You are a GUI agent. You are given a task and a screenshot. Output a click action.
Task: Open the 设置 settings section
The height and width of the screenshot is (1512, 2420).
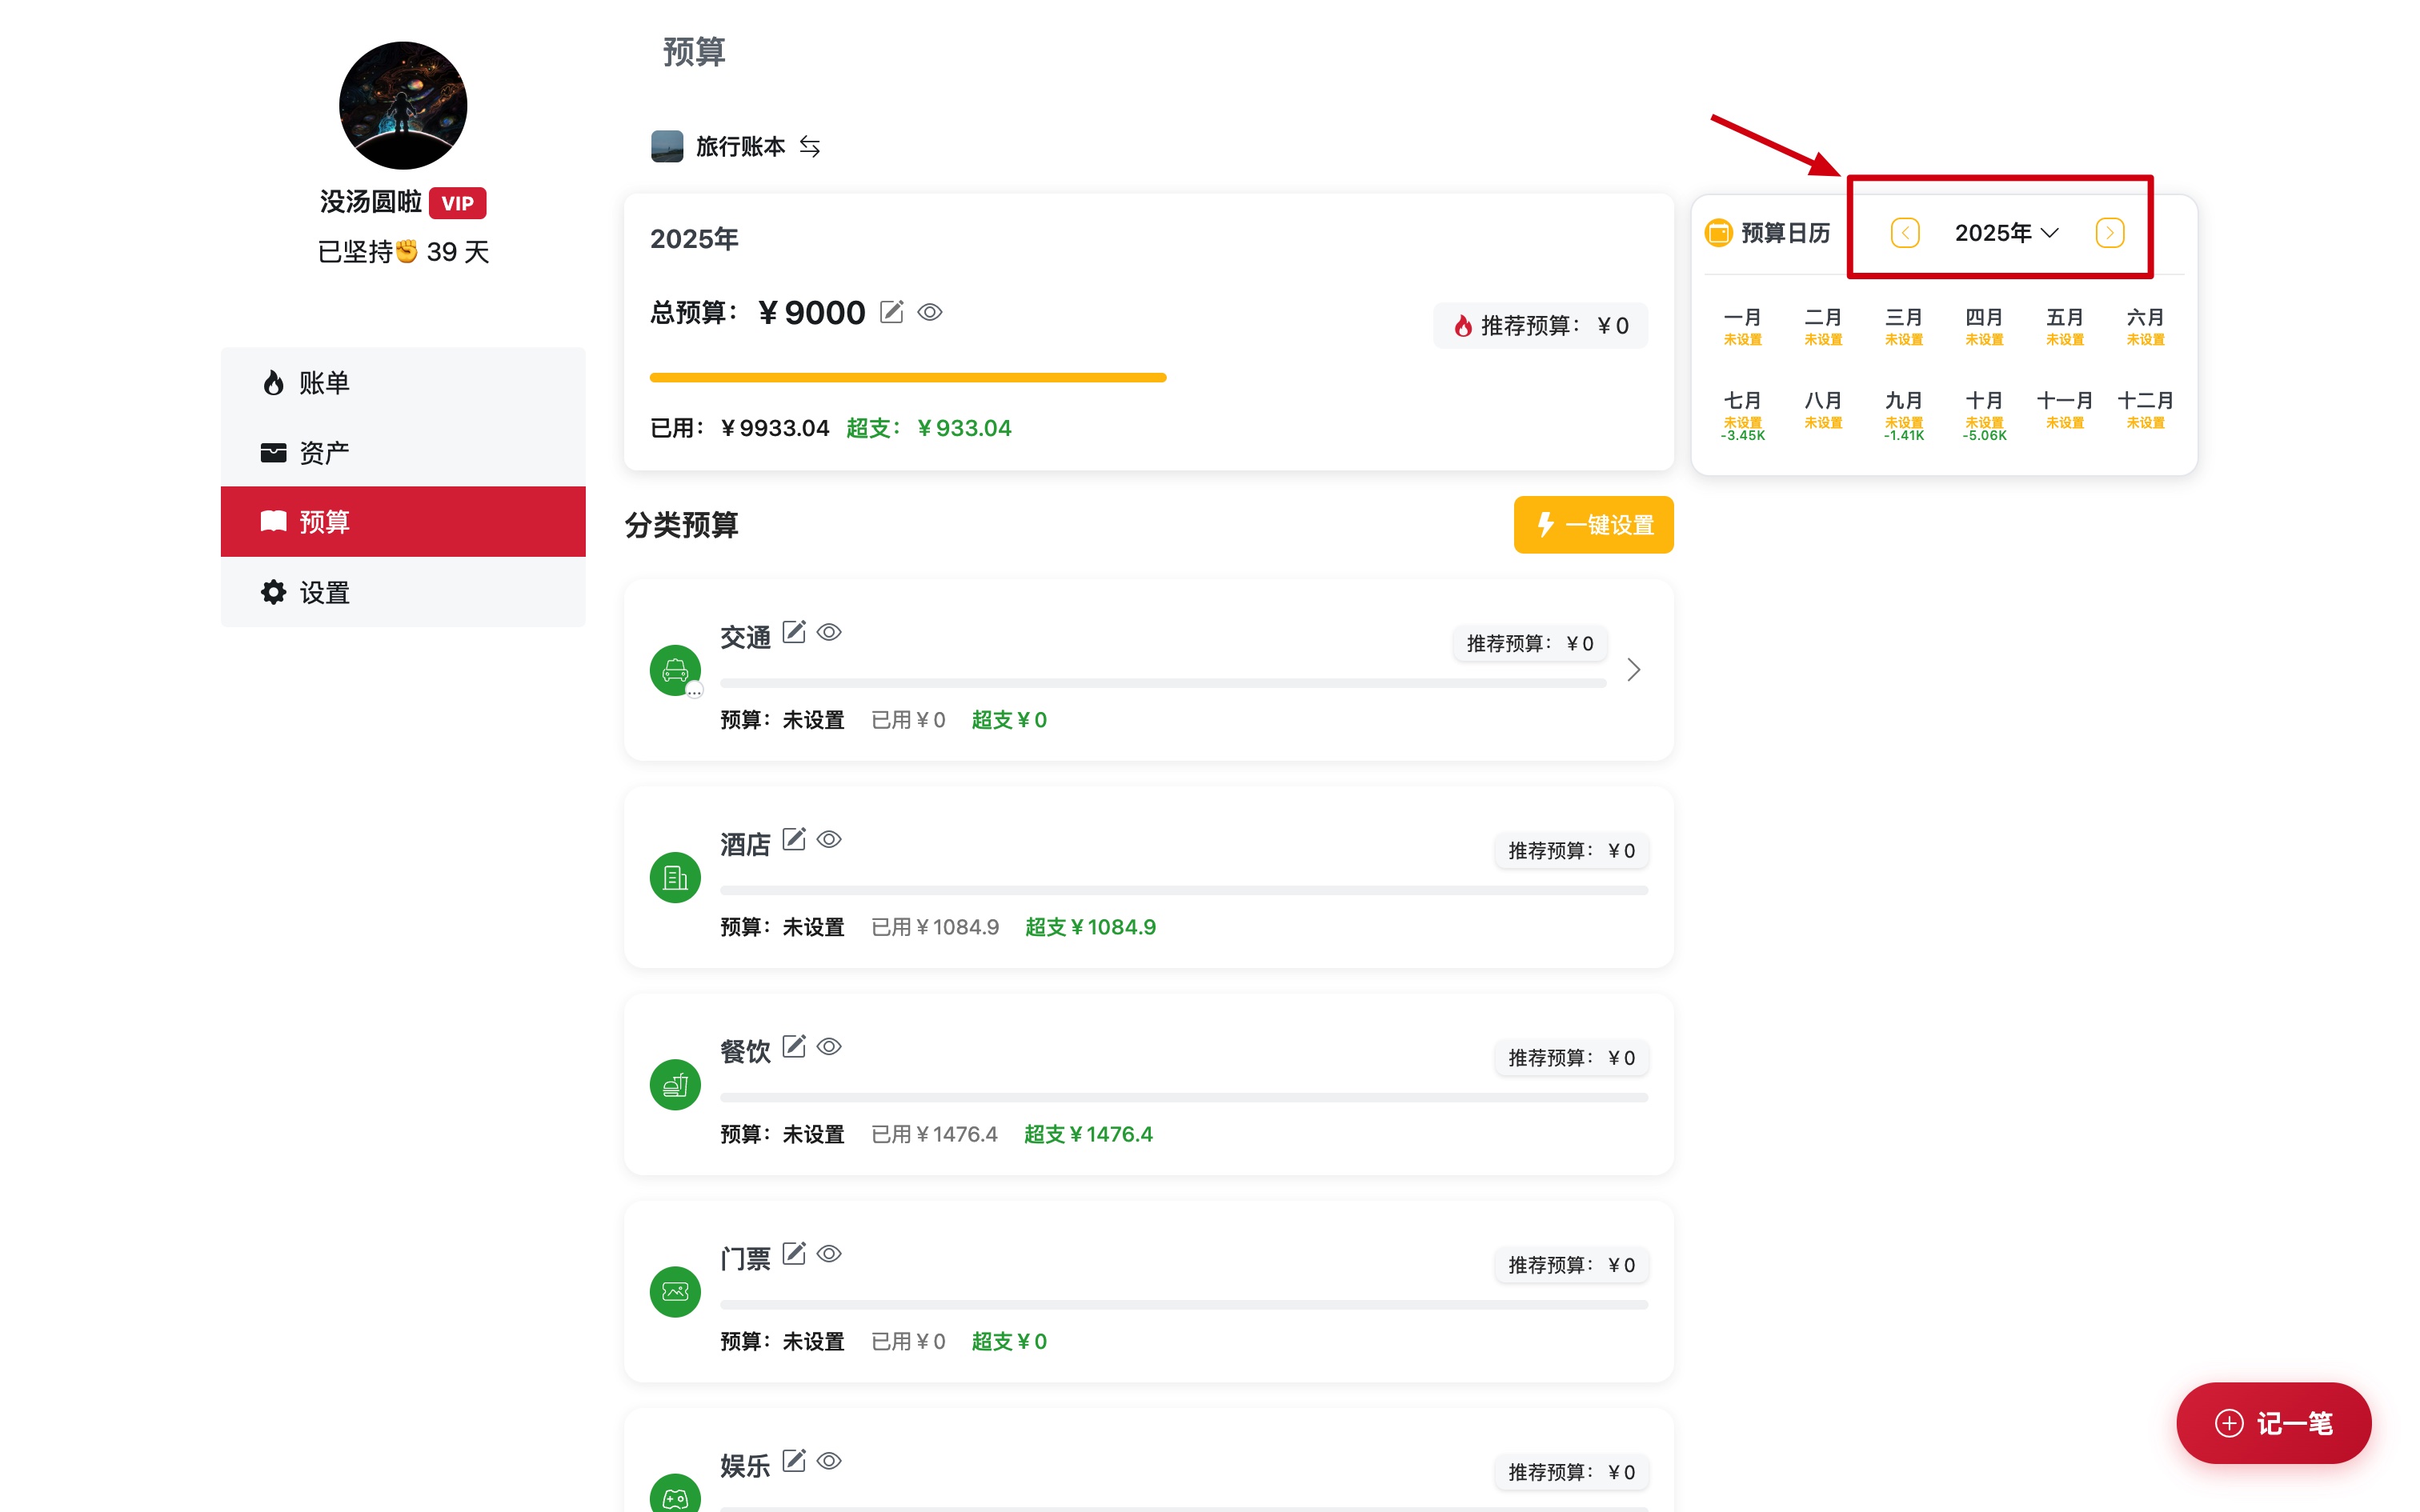pyautogui.click(x=322, y=591)
